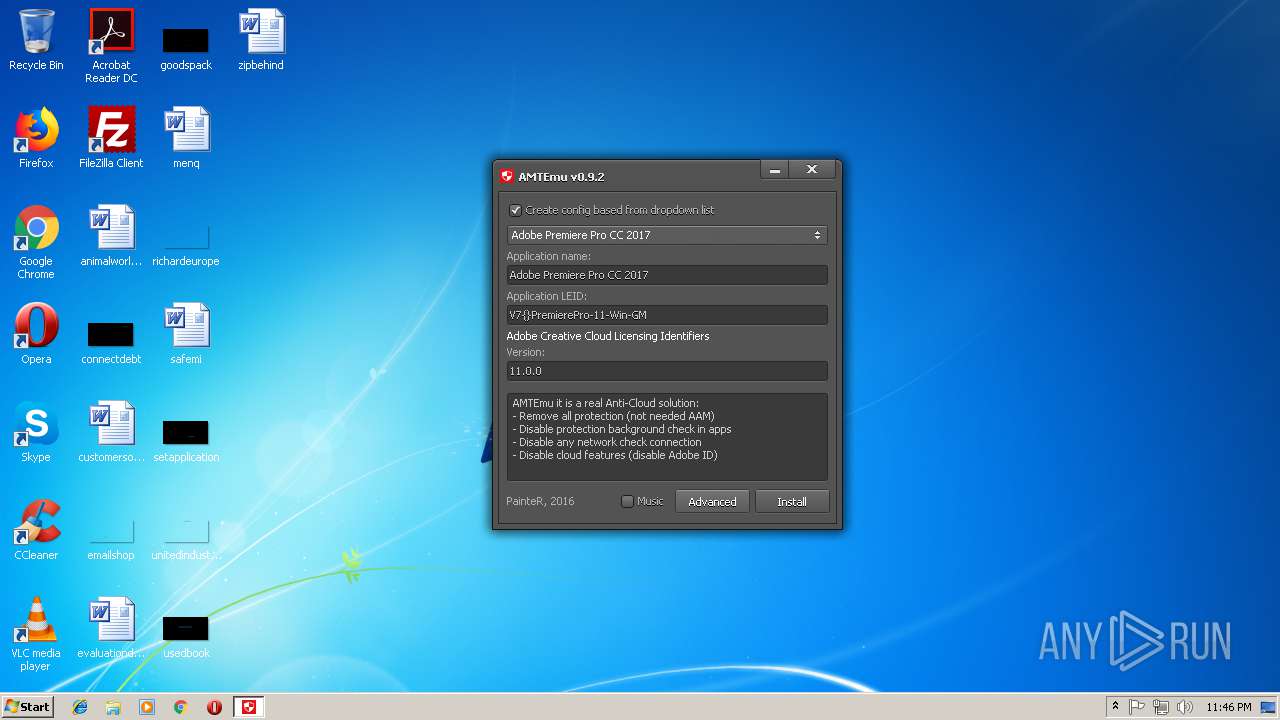Minimize the AMTEmu window

[775, 171]
